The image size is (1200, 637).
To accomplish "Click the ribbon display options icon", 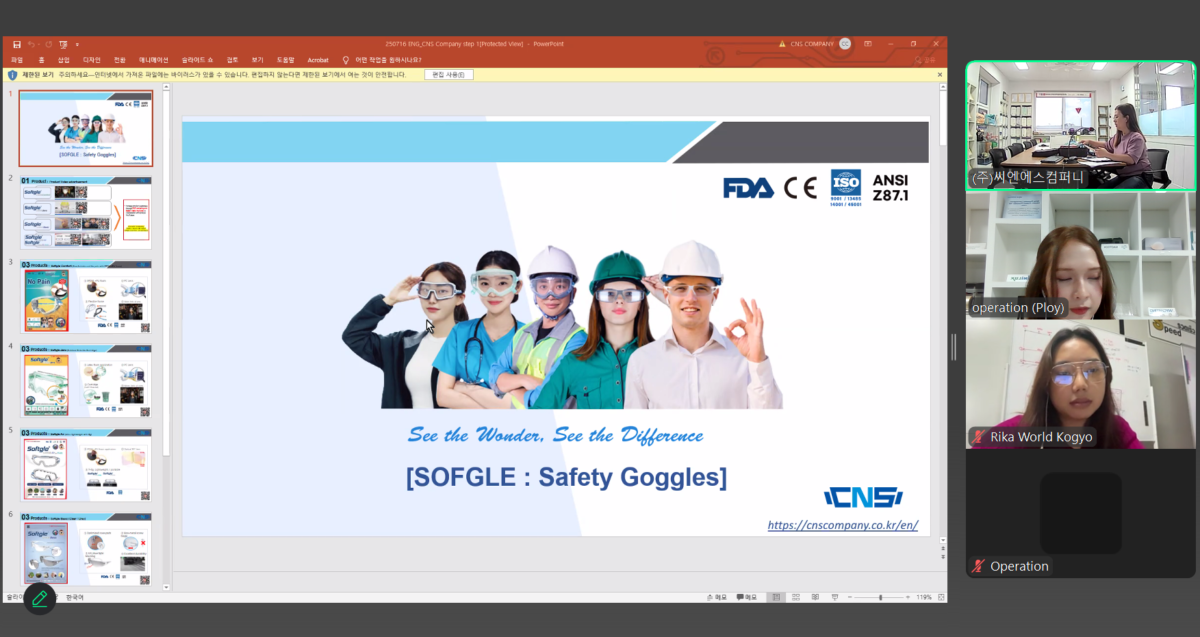I will click(867, 44).
